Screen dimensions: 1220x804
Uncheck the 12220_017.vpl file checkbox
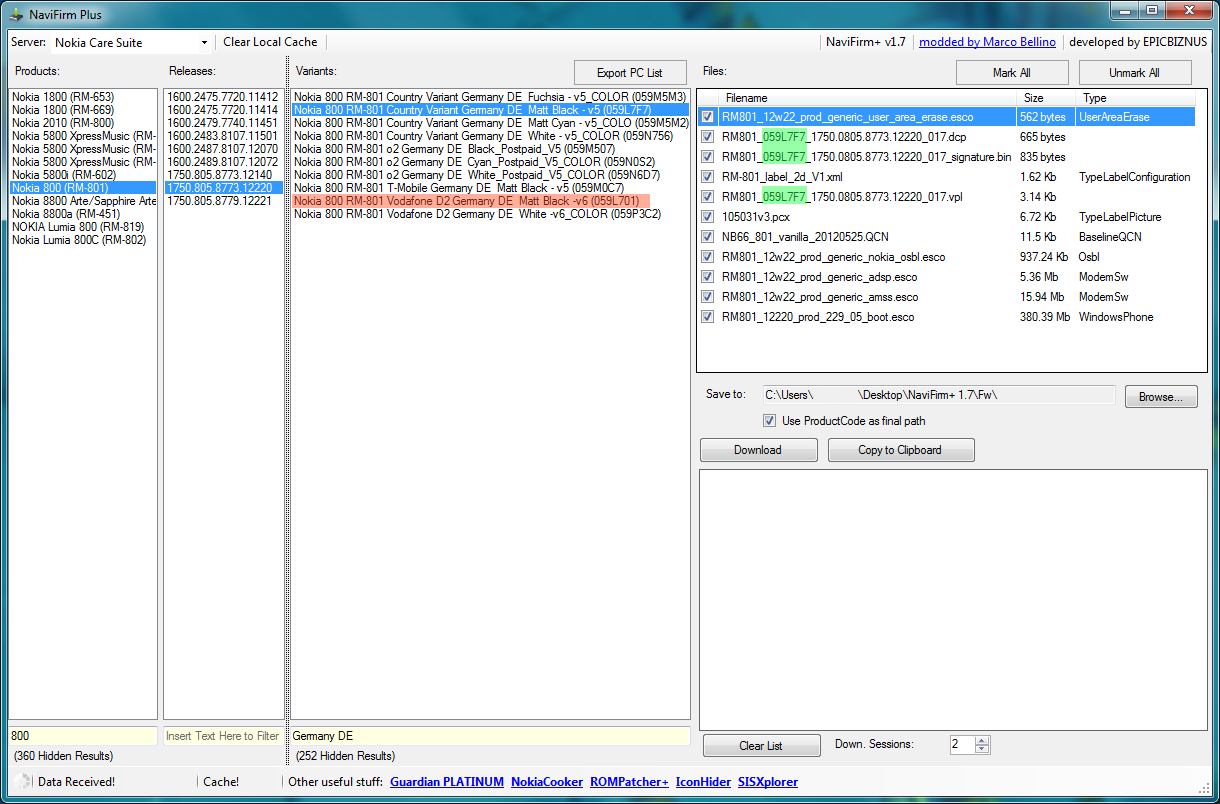tap(708, 197)
